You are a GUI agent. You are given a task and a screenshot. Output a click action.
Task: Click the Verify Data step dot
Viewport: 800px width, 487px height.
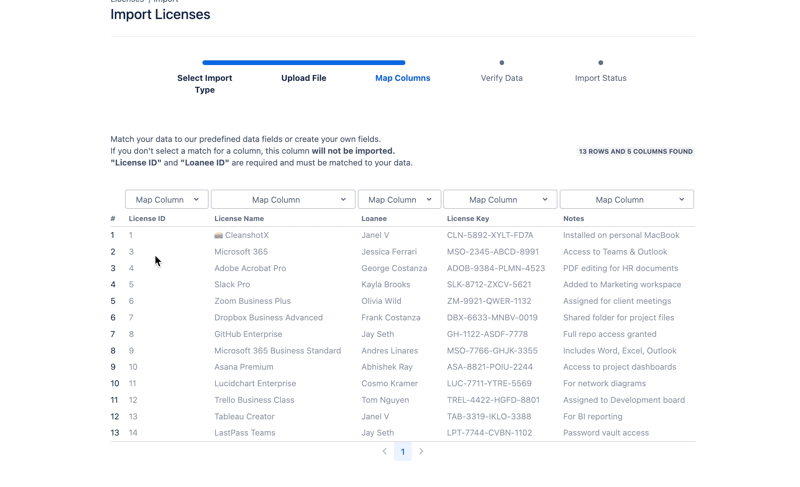point(502,63)
